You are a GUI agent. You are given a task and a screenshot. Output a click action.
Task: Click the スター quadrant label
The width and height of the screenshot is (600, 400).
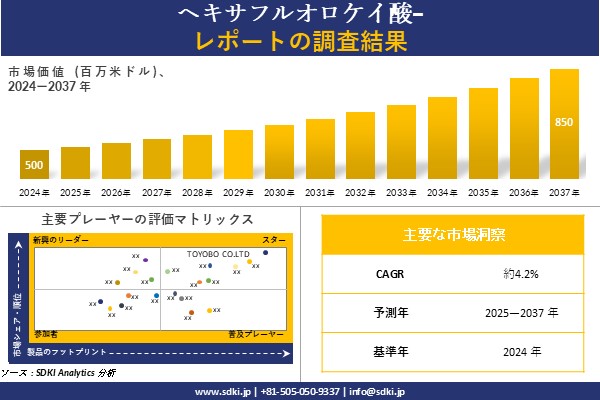pos(273,241)
